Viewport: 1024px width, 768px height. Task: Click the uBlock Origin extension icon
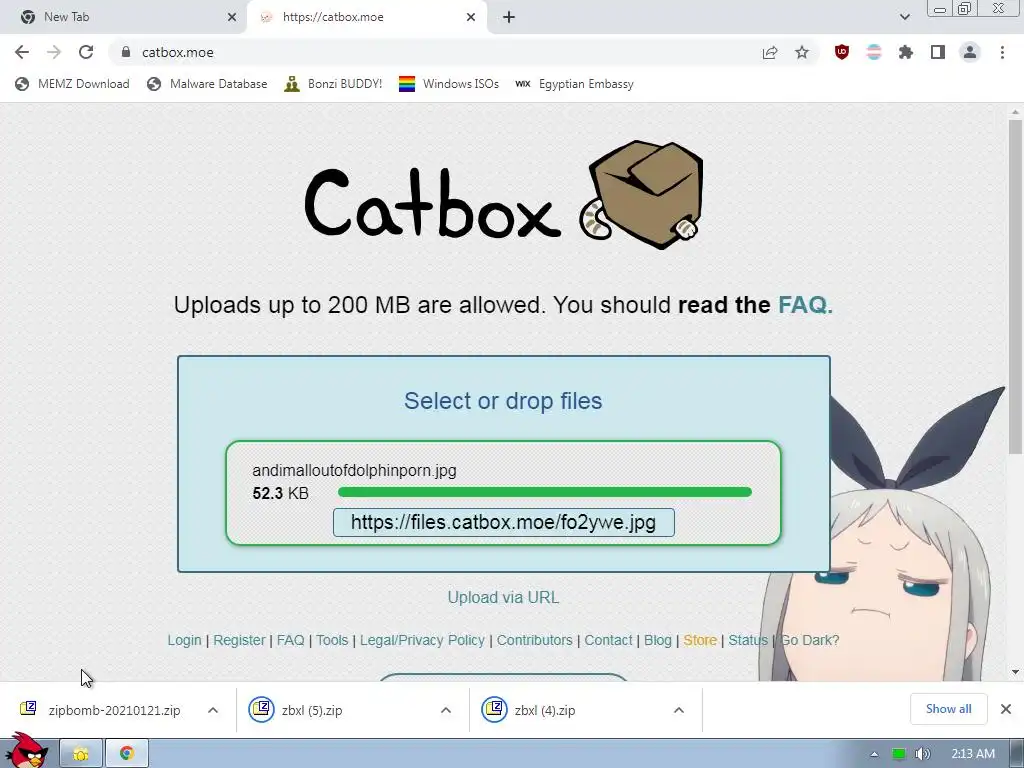pos(842,52)
